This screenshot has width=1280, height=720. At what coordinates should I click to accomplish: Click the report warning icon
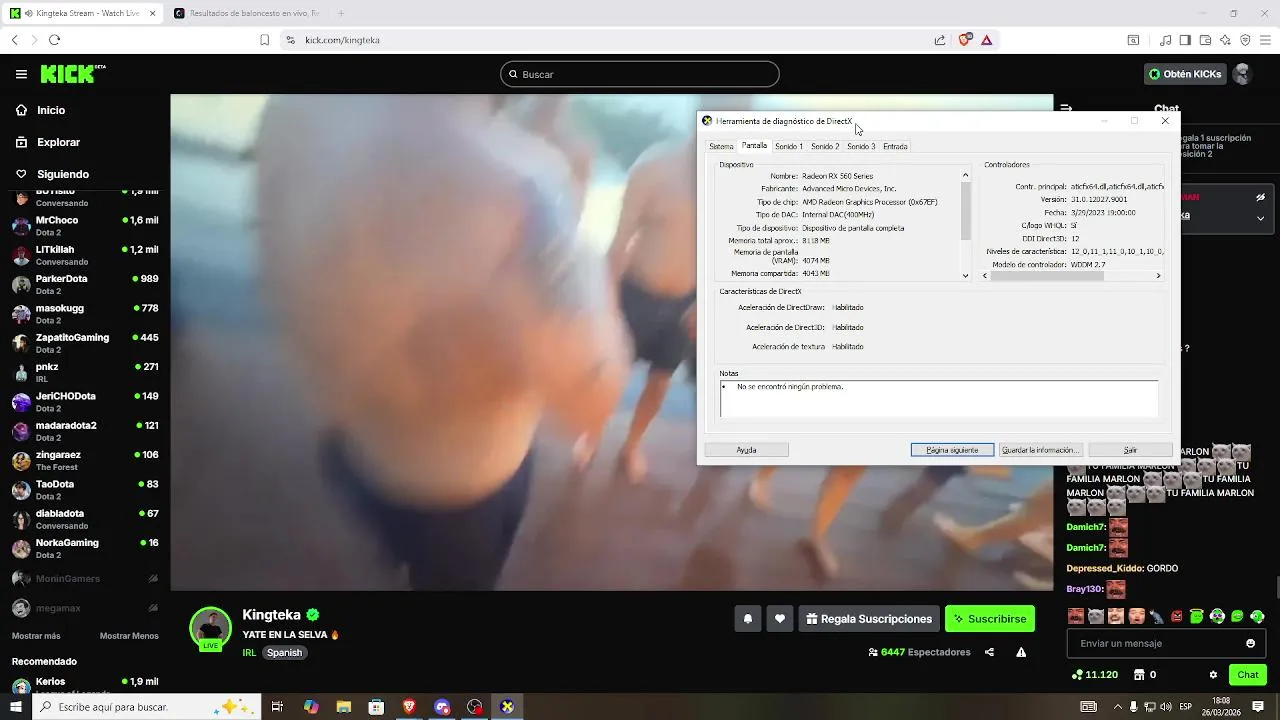click(x=1021, y=652)
